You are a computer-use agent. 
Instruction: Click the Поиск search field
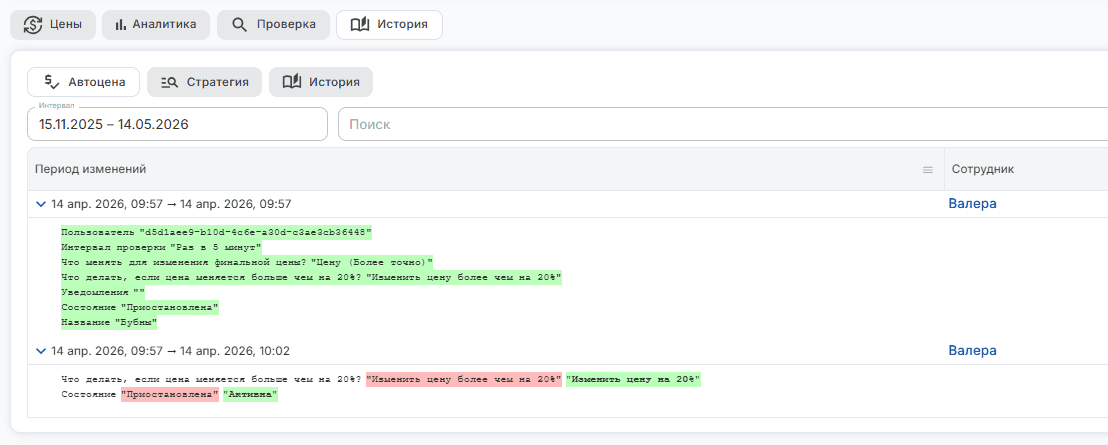723,124
